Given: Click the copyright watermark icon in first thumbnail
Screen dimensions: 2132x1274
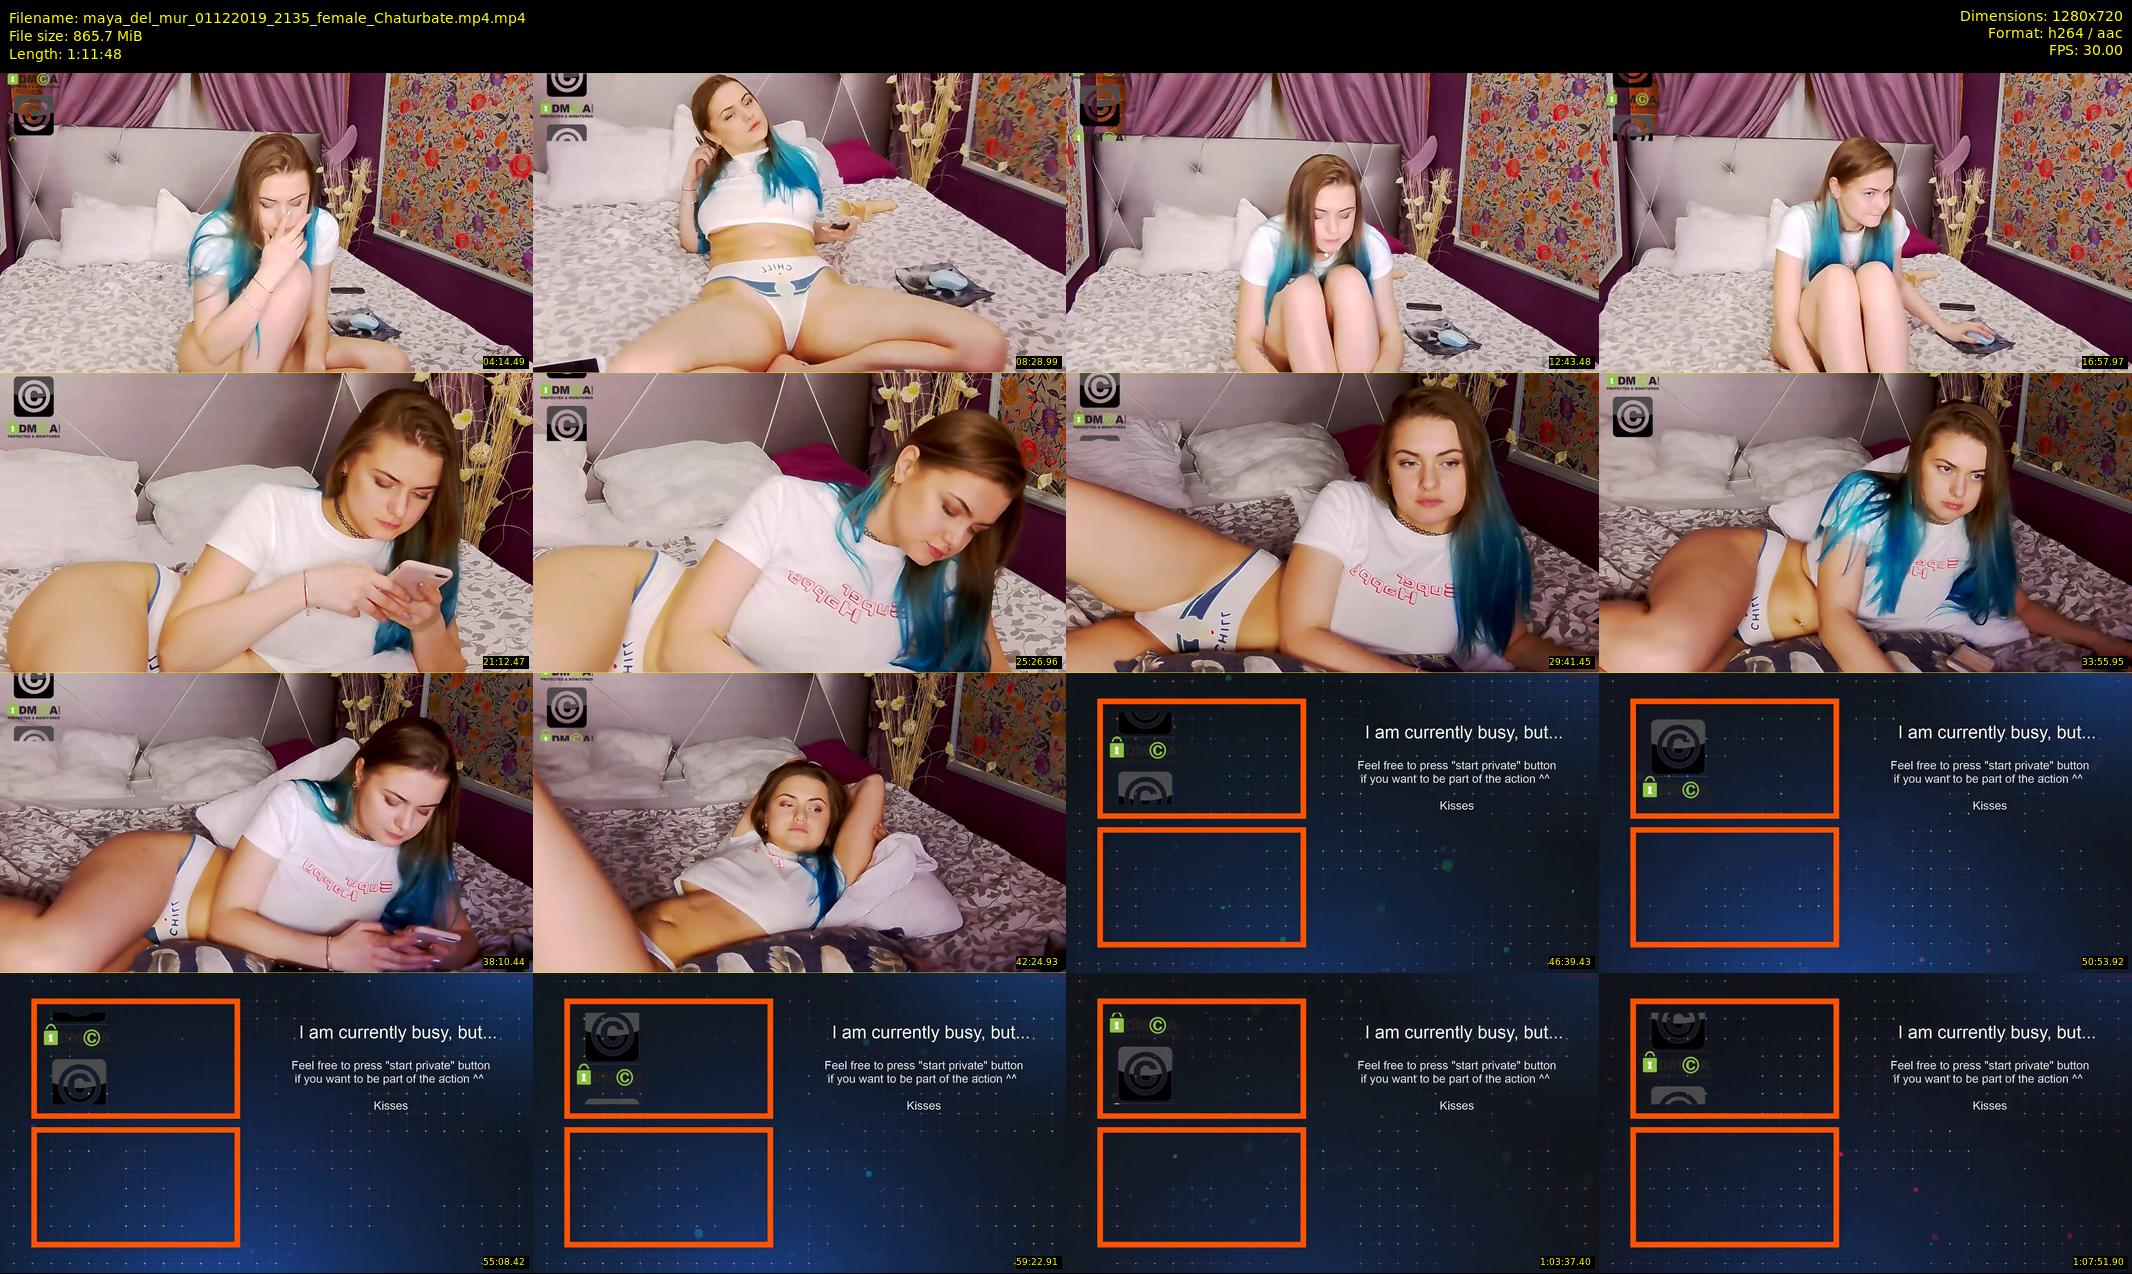Looking at the screenshot, I should 33,114.
